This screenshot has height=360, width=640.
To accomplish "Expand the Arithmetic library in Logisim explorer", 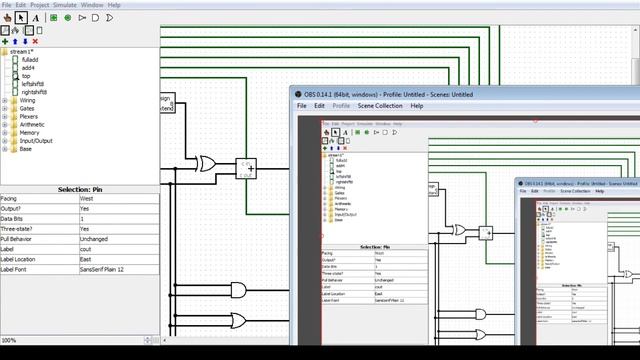I will tap(5, 125).
